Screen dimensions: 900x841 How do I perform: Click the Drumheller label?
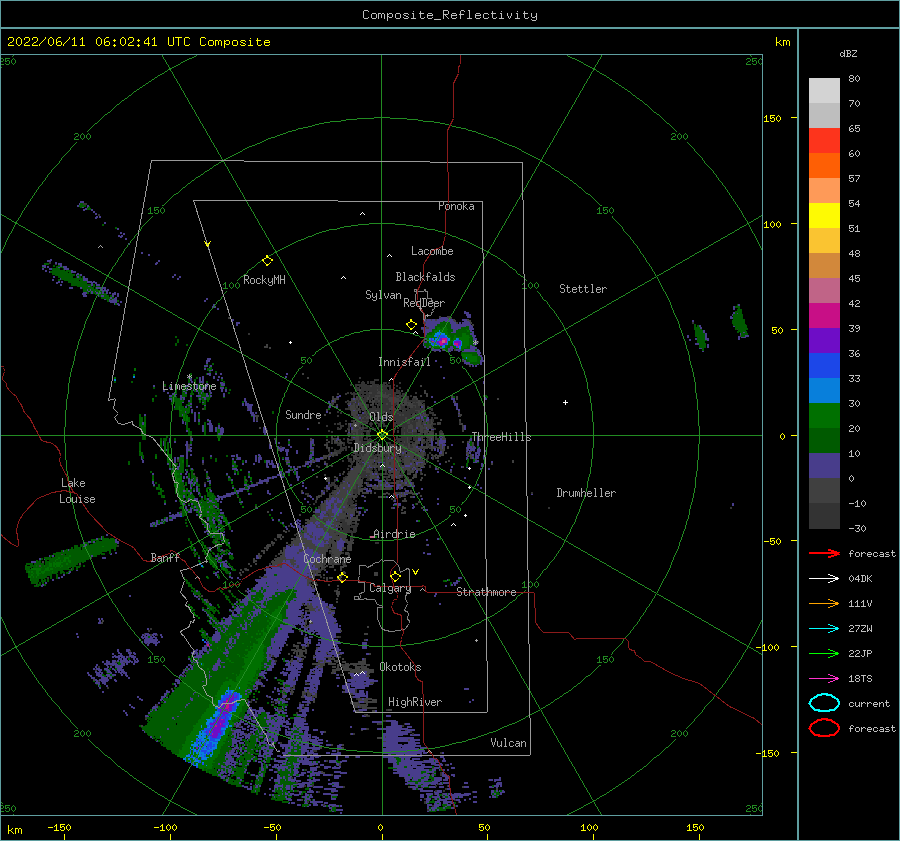586,493
